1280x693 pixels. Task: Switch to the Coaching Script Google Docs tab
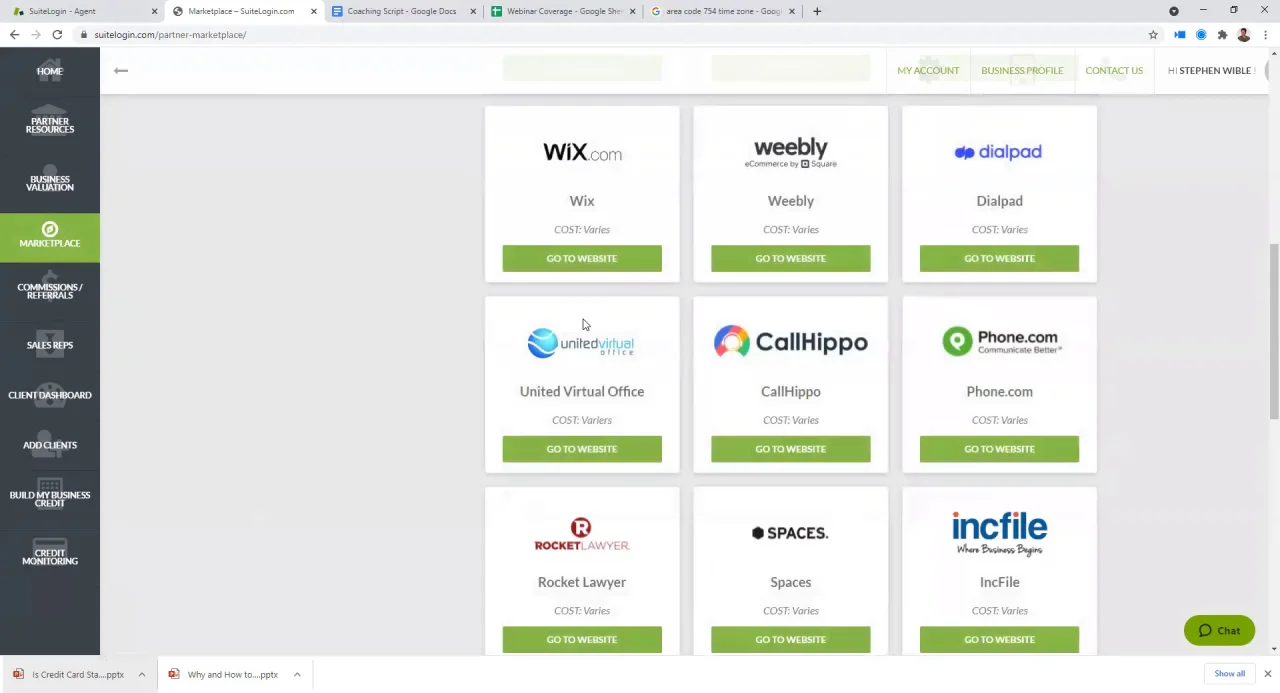[403, 11]
